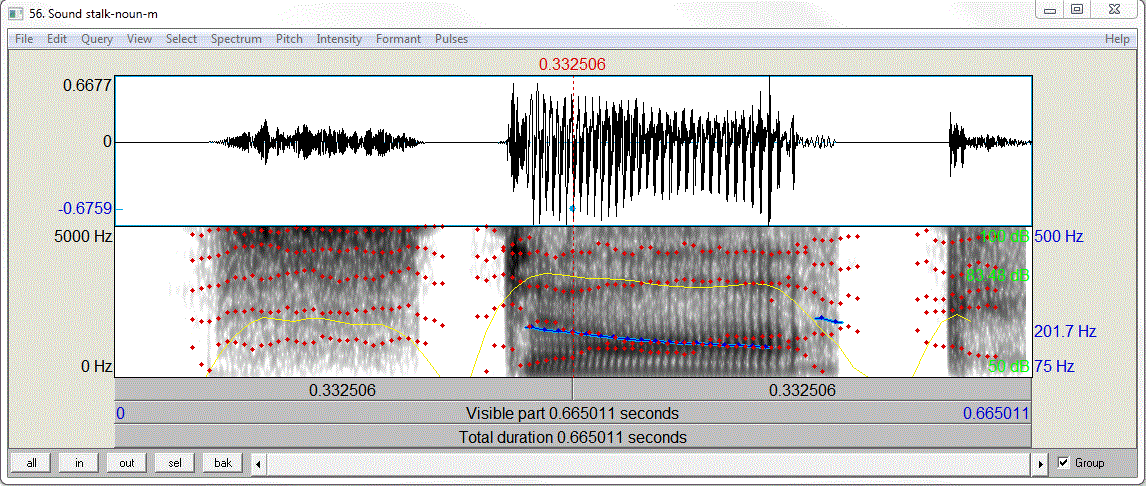Play the Total duration 0.665011 seconds bar
The height and width of the screenshot is (486, 1146).
[x=572, y=437]
